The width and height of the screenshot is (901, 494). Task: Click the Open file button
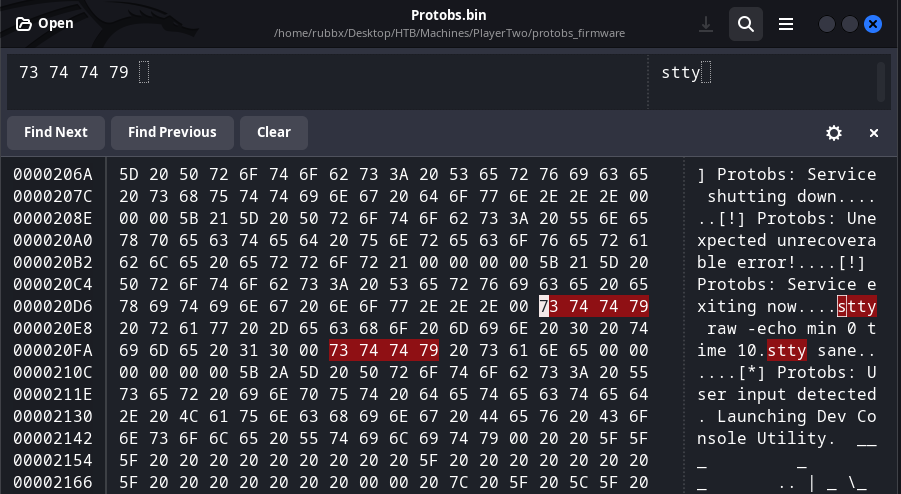pos(44,23)
